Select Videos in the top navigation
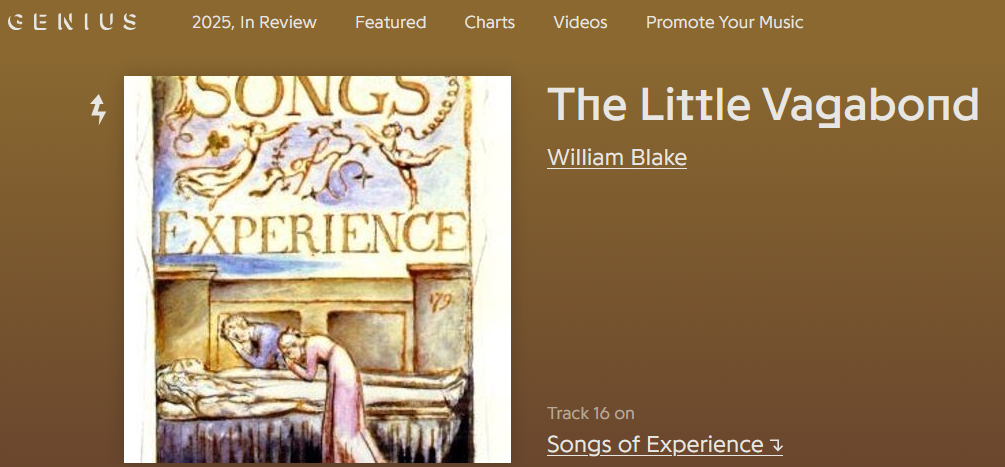This screenshot has height=467, width=1005. [x=580, y=22]
